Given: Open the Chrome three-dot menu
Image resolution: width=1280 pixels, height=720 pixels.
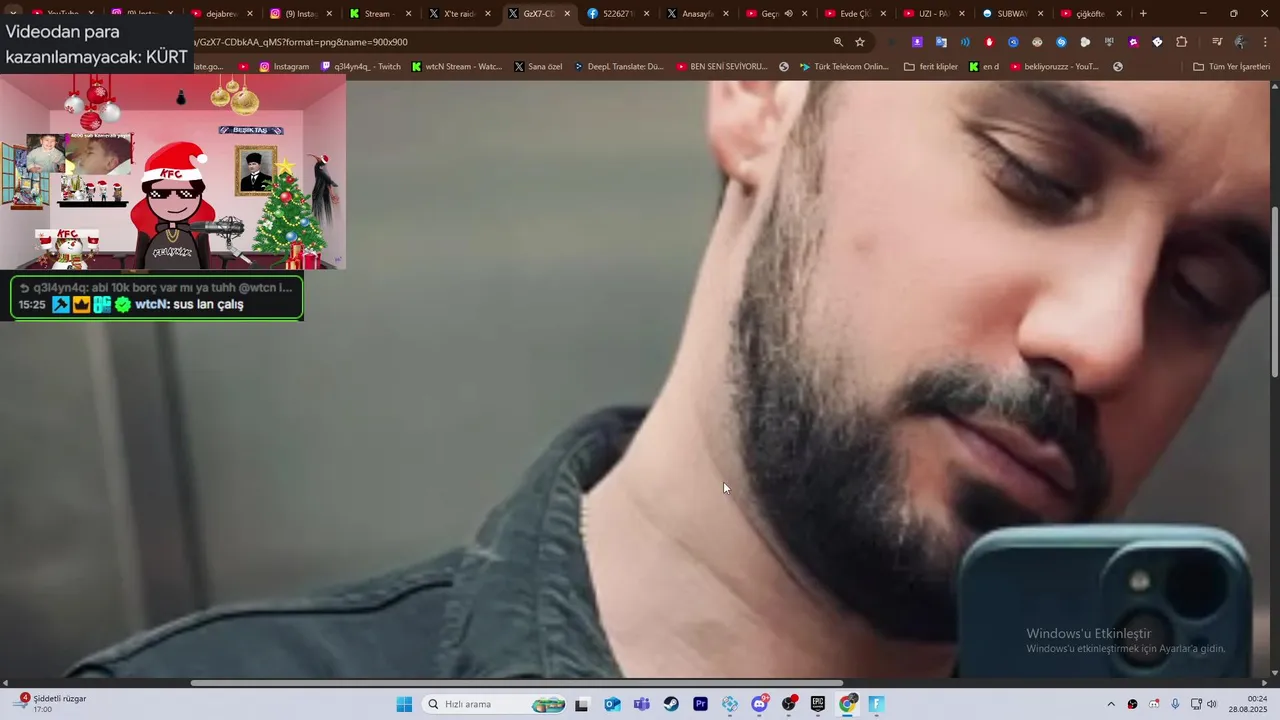Looking at the screenshot, I should [x=1266, y=42].
